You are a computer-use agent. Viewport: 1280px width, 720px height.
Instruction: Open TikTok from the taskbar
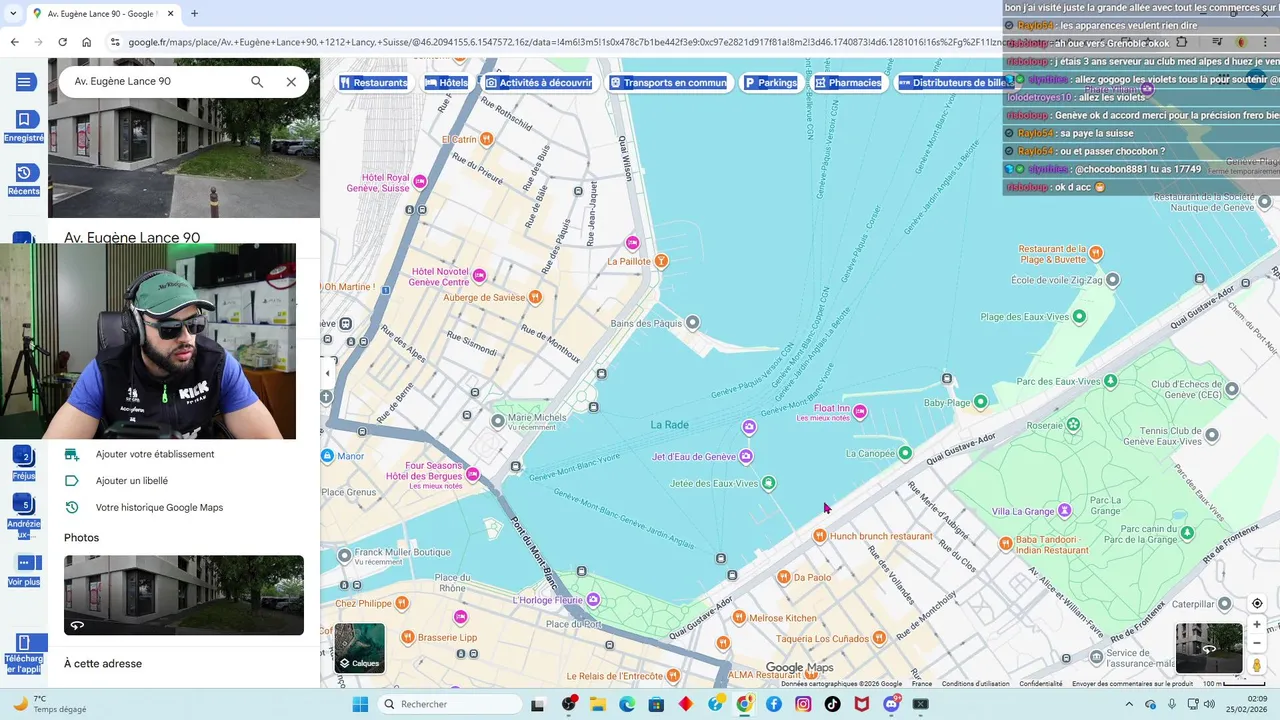pyautogui.click(x=832, y=704)
